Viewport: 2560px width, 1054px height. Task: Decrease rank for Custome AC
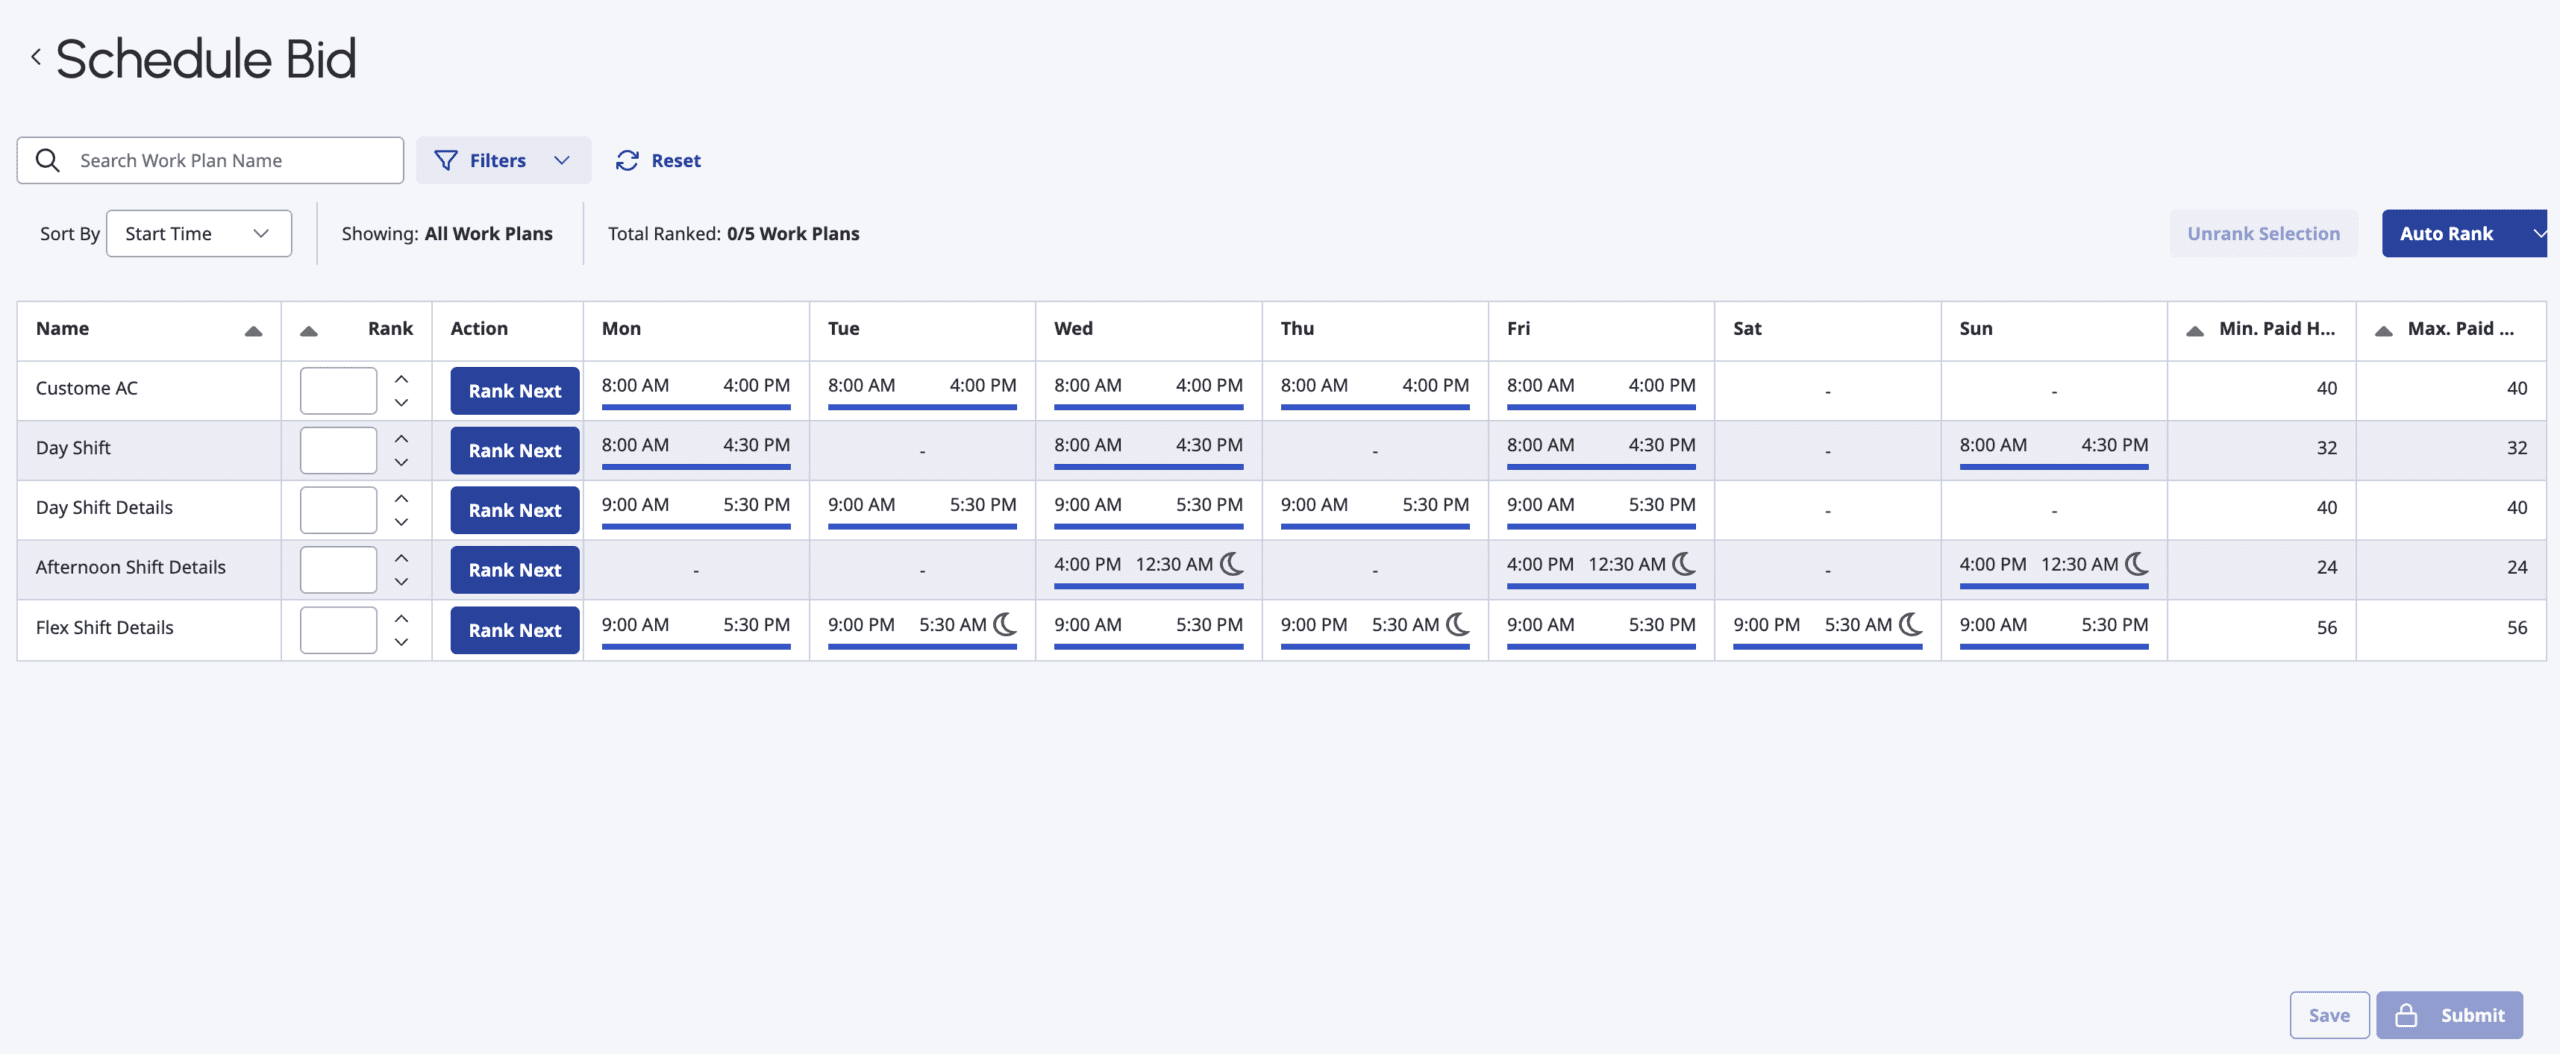point(401,402)
